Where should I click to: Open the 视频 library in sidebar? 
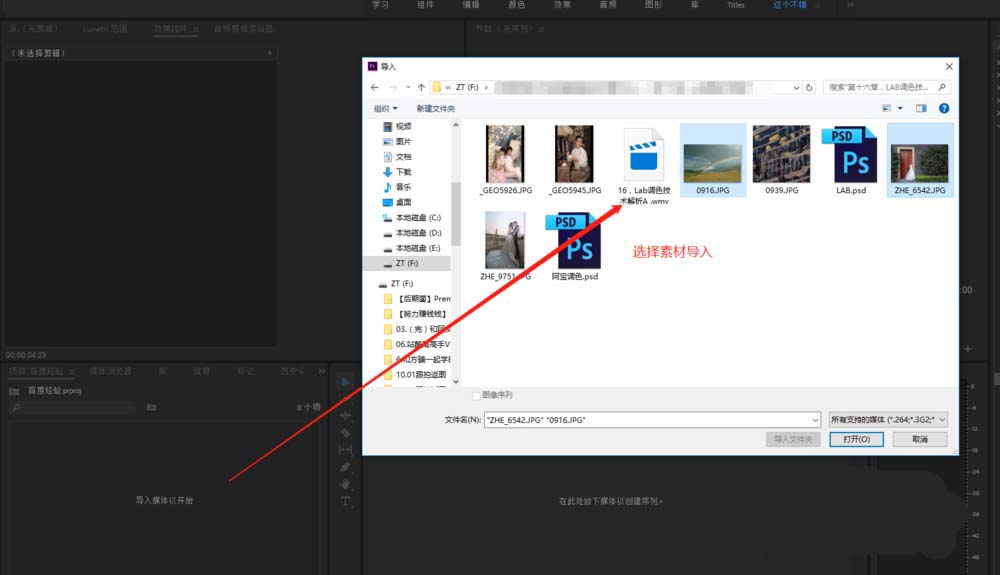pos(397,126)
